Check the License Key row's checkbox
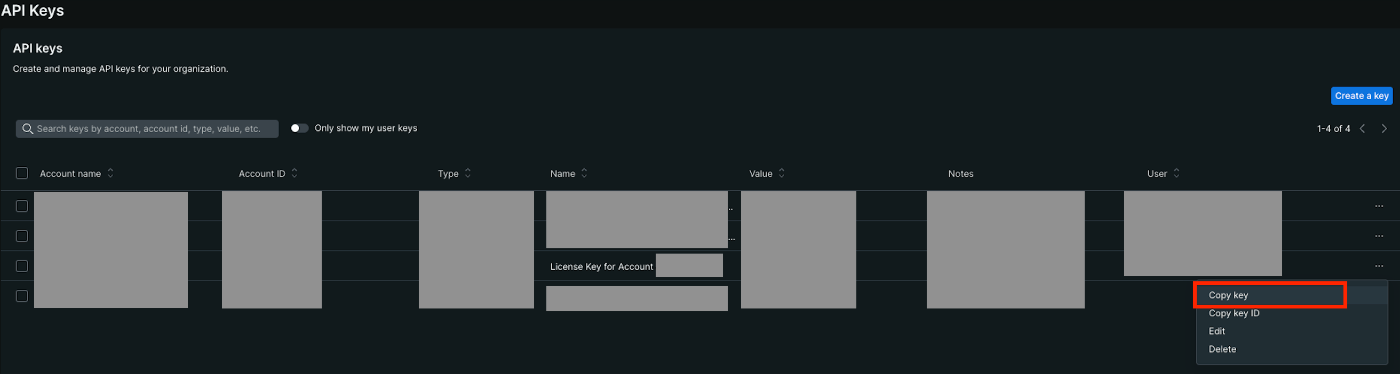 pyautogui.click(x=22, y=266)
